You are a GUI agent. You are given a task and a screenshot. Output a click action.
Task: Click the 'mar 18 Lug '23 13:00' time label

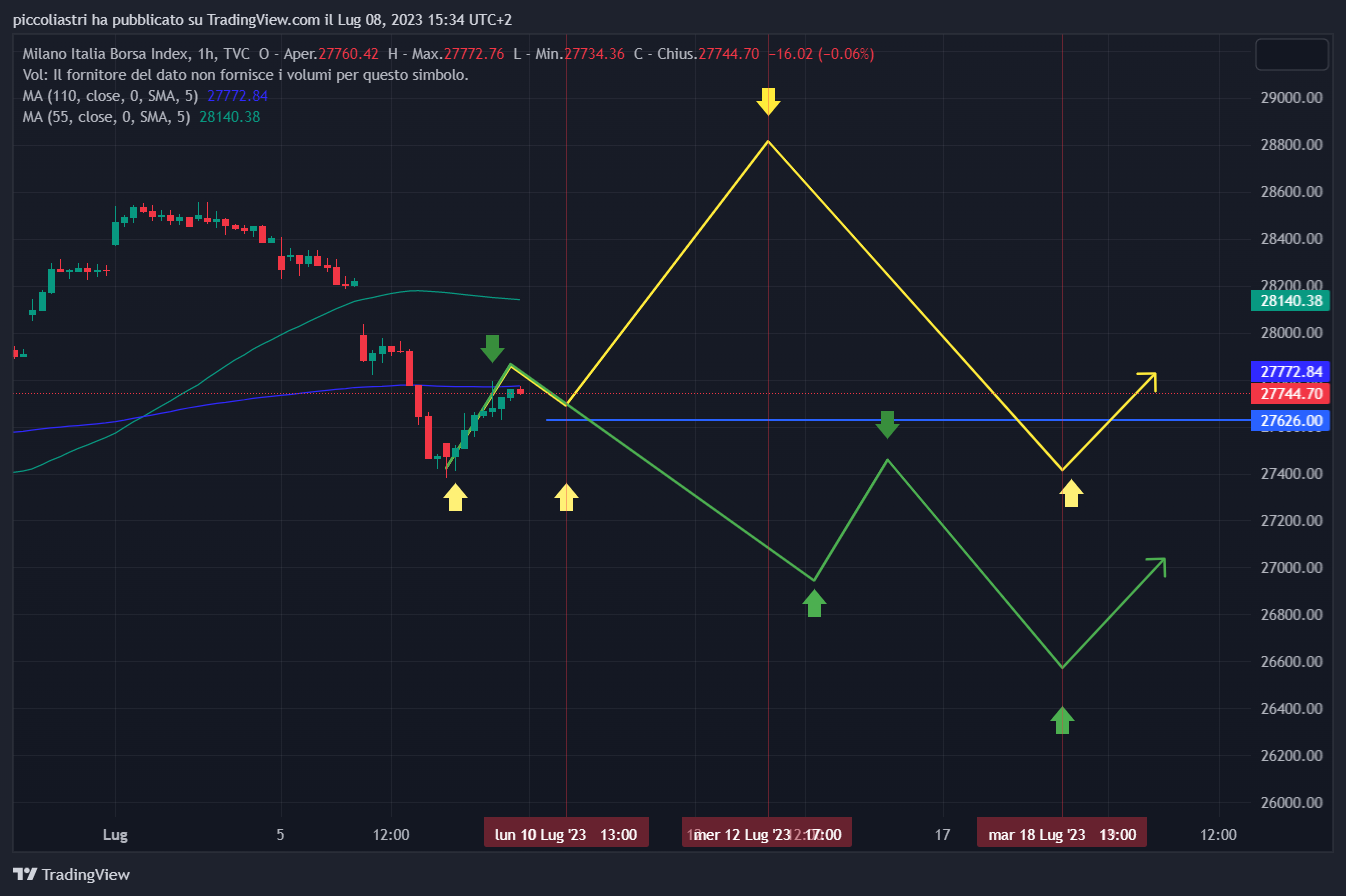1062,834
